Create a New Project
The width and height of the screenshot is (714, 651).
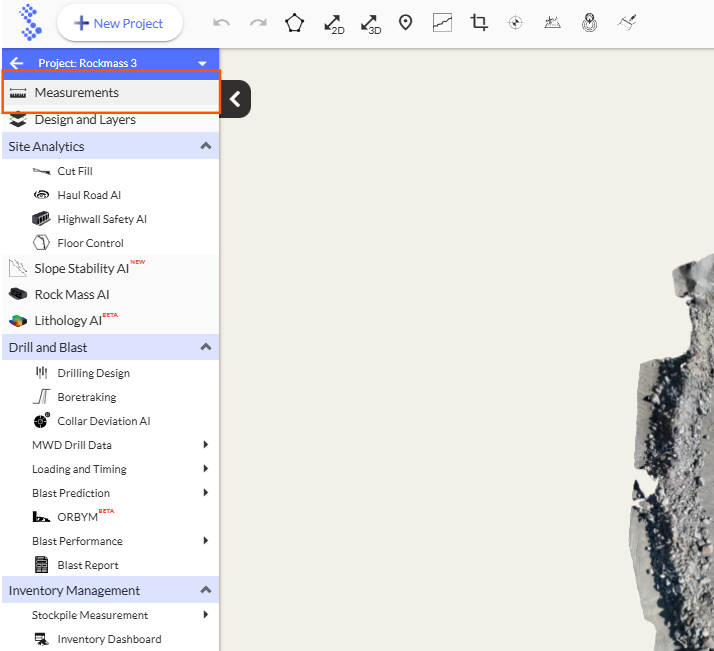tap(120, 23)
